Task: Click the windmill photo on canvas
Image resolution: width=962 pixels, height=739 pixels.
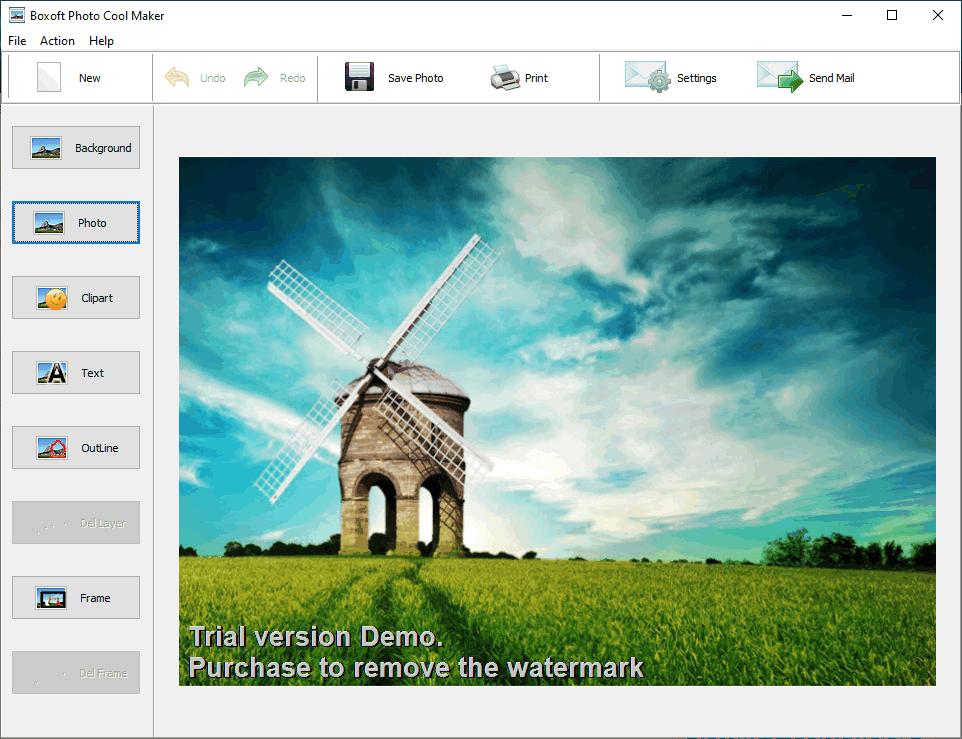Action: pyautogui.click(x=557, y=421)
